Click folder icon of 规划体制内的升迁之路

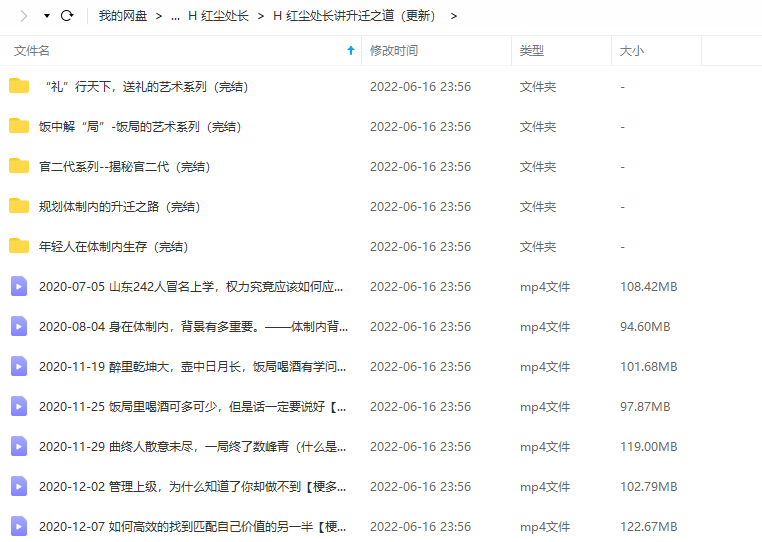19,206
